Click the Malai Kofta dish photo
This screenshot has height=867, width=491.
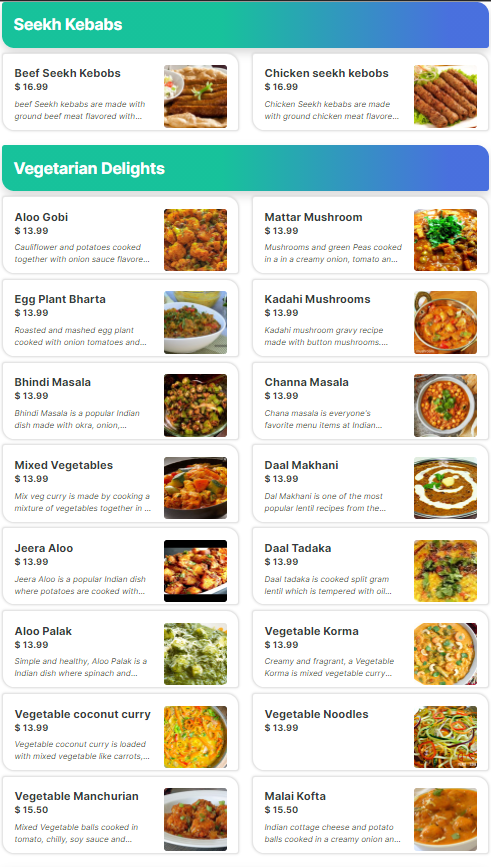click(x=445, y=819)
